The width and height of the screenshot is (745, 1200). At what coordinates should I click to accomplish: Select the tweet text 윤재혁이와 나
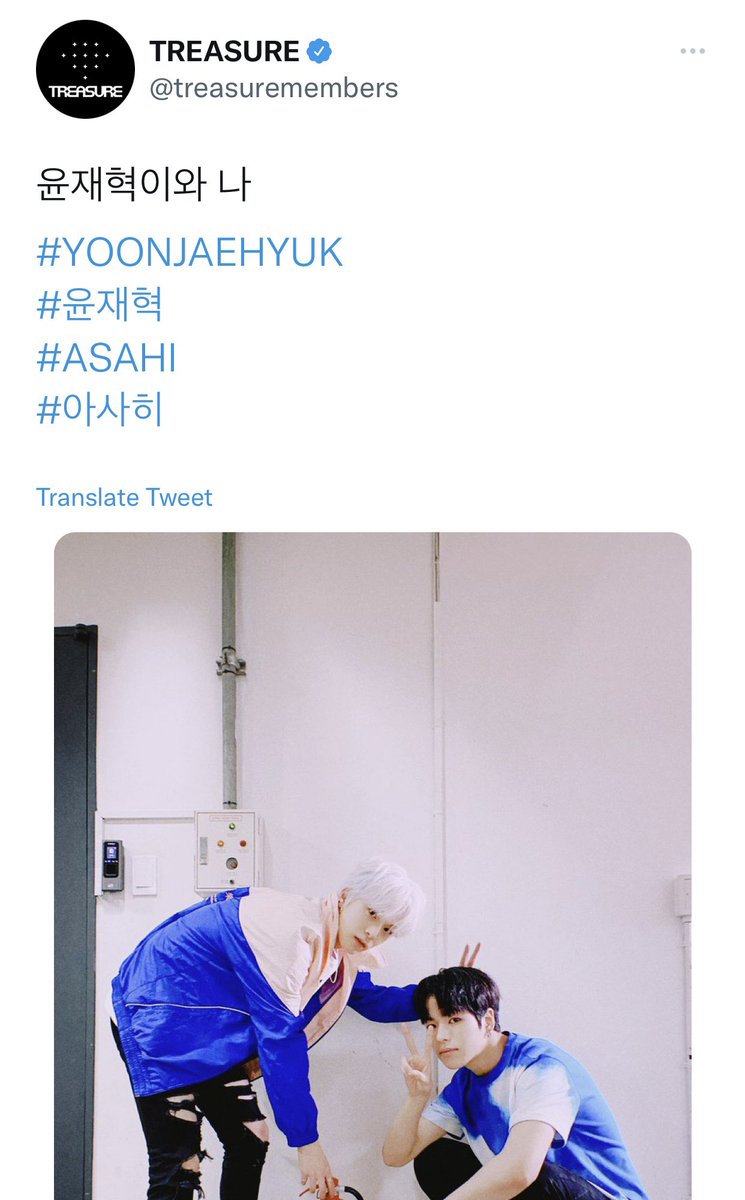pyautogui.click(x=143, y=186)
